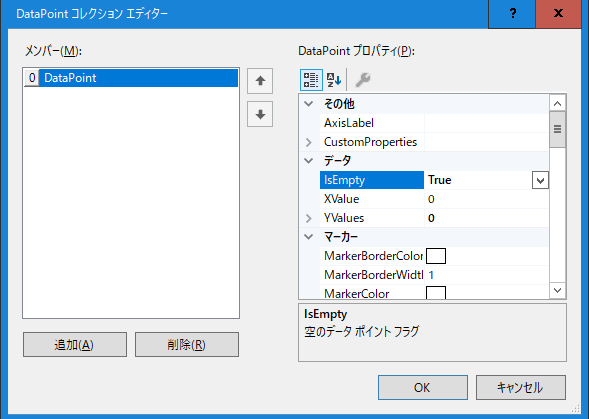
Task: Switch property grid to Categorized view
Action: click(311, 80)
